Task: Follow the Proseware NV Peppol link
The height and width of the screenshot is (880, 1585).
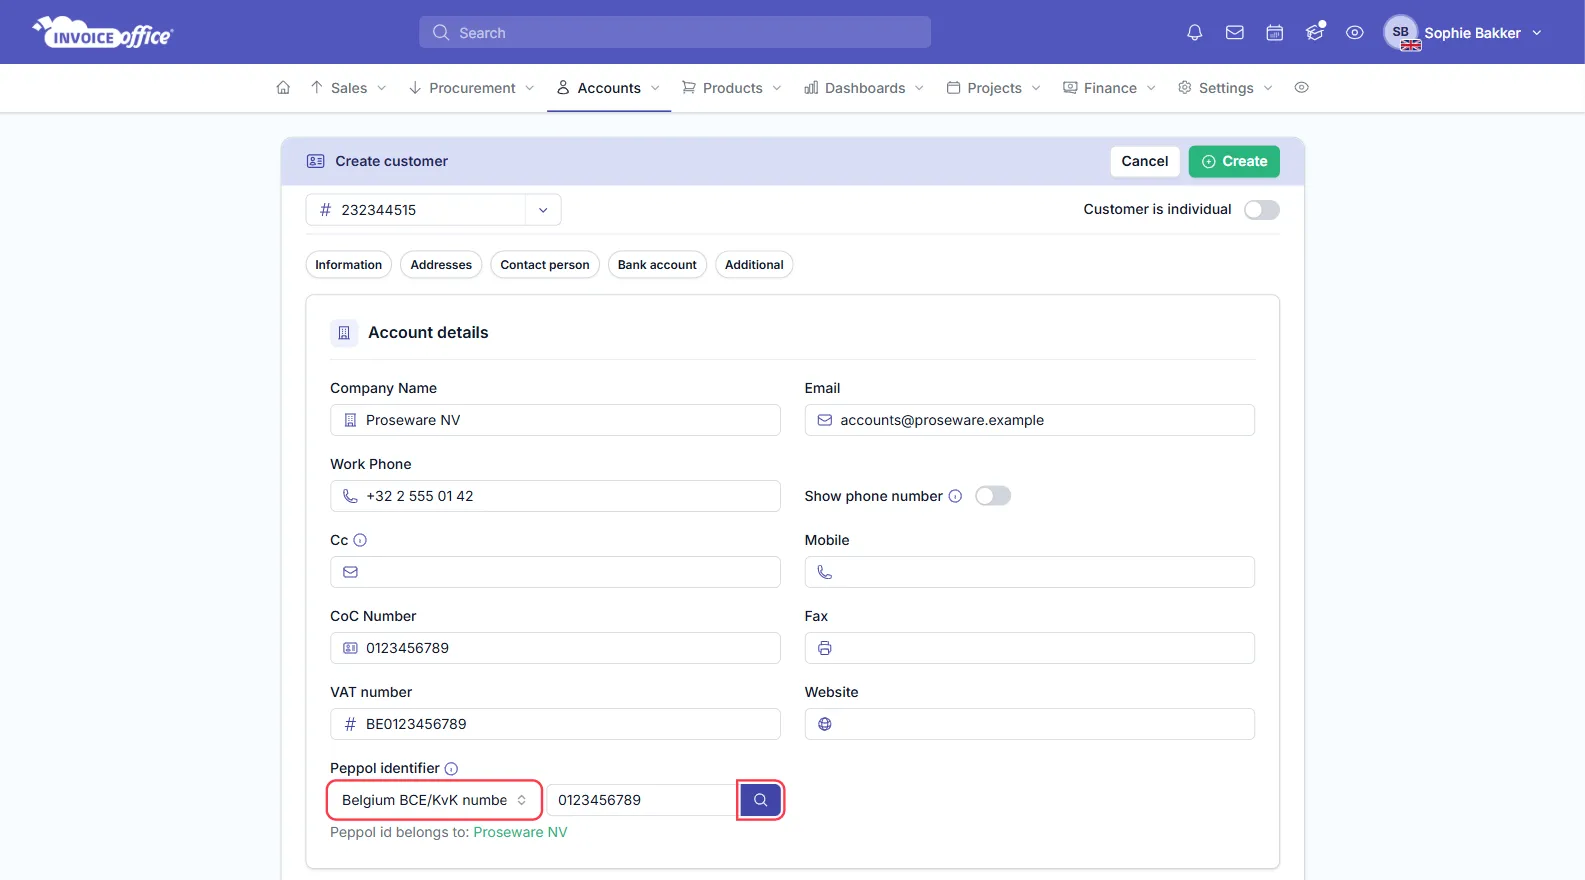Action: (520, 833)
